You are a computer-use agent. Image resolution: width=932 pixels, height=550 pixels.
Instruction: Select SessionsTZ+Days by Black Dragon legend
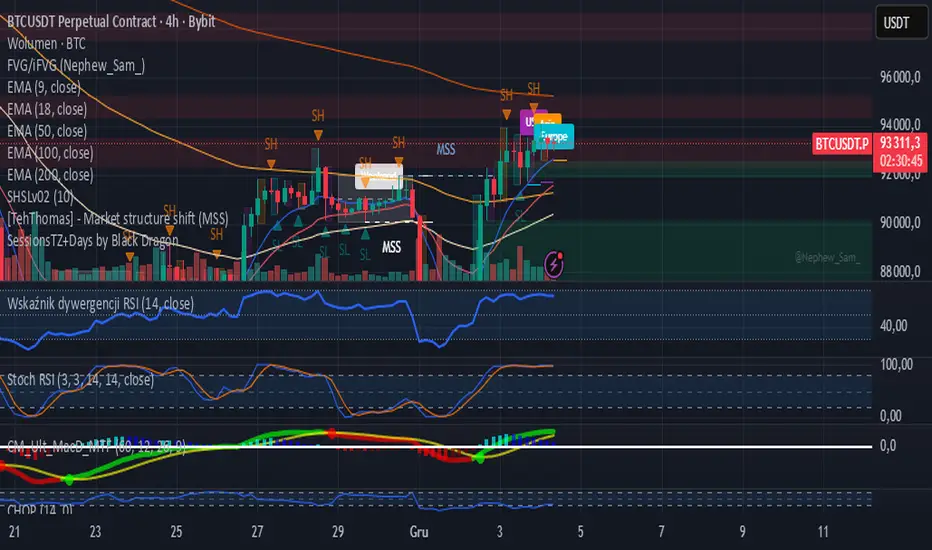93,240
